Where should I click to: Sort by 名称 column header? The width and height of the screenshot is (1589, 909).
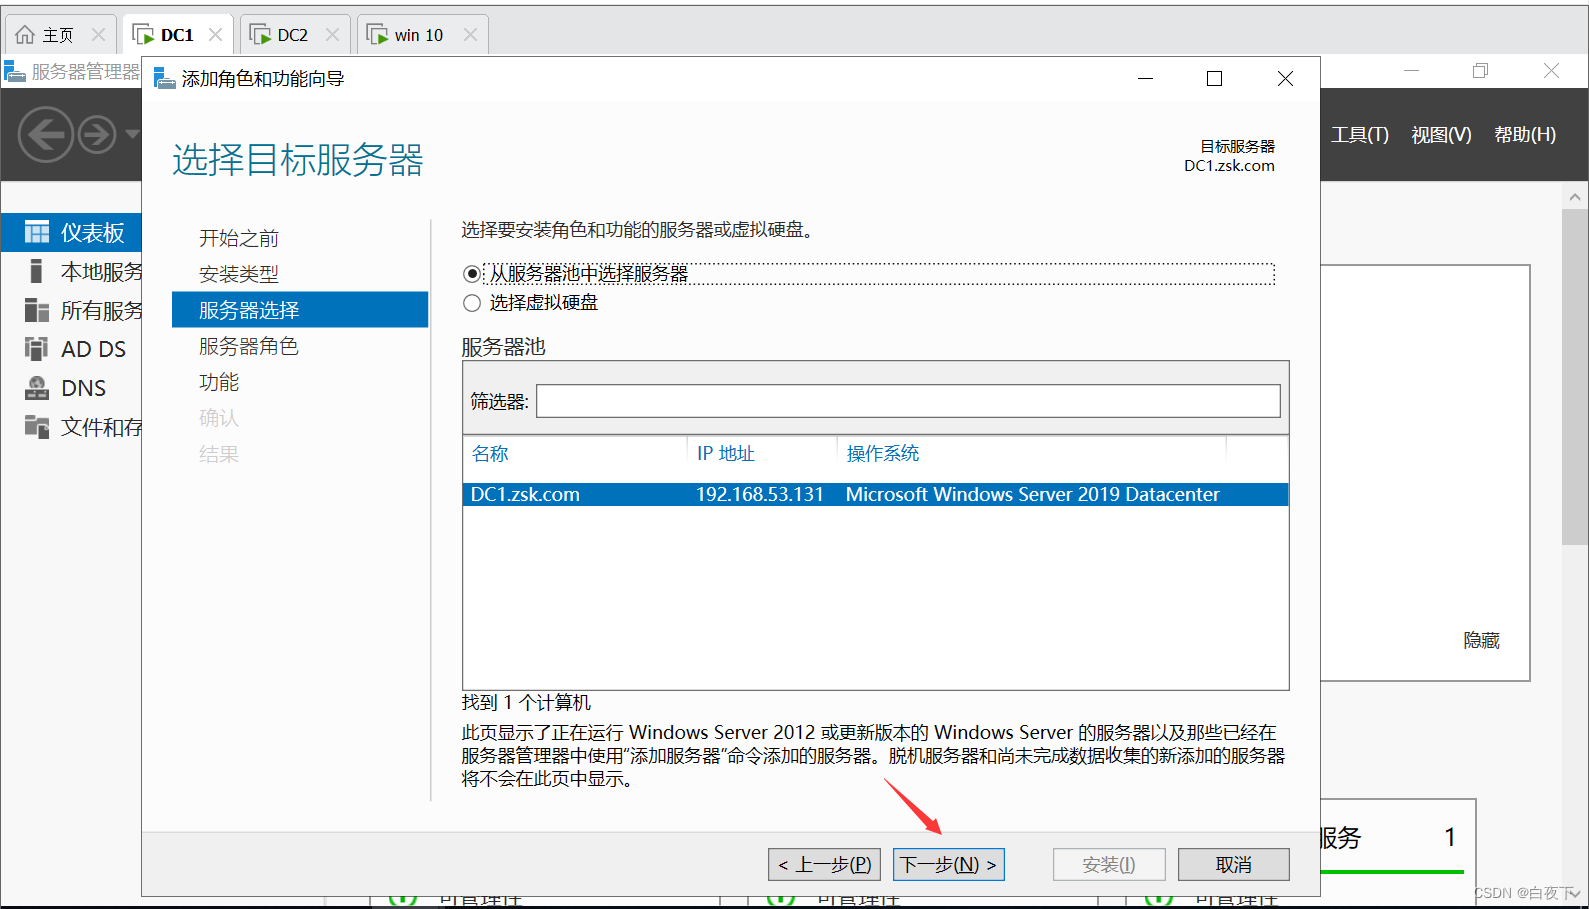[x=490, y=454]
